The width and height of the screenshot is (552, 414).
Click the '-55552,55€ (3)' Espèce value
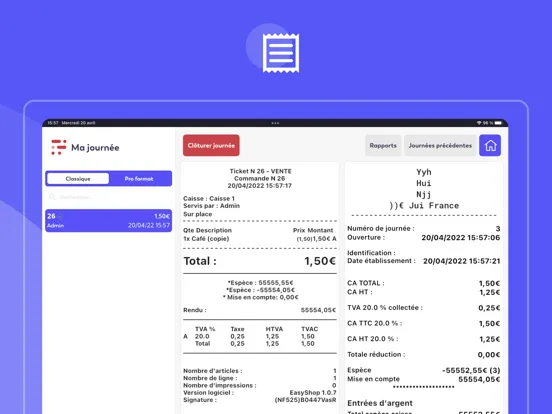pyautogui.click(x=471, y=370)
